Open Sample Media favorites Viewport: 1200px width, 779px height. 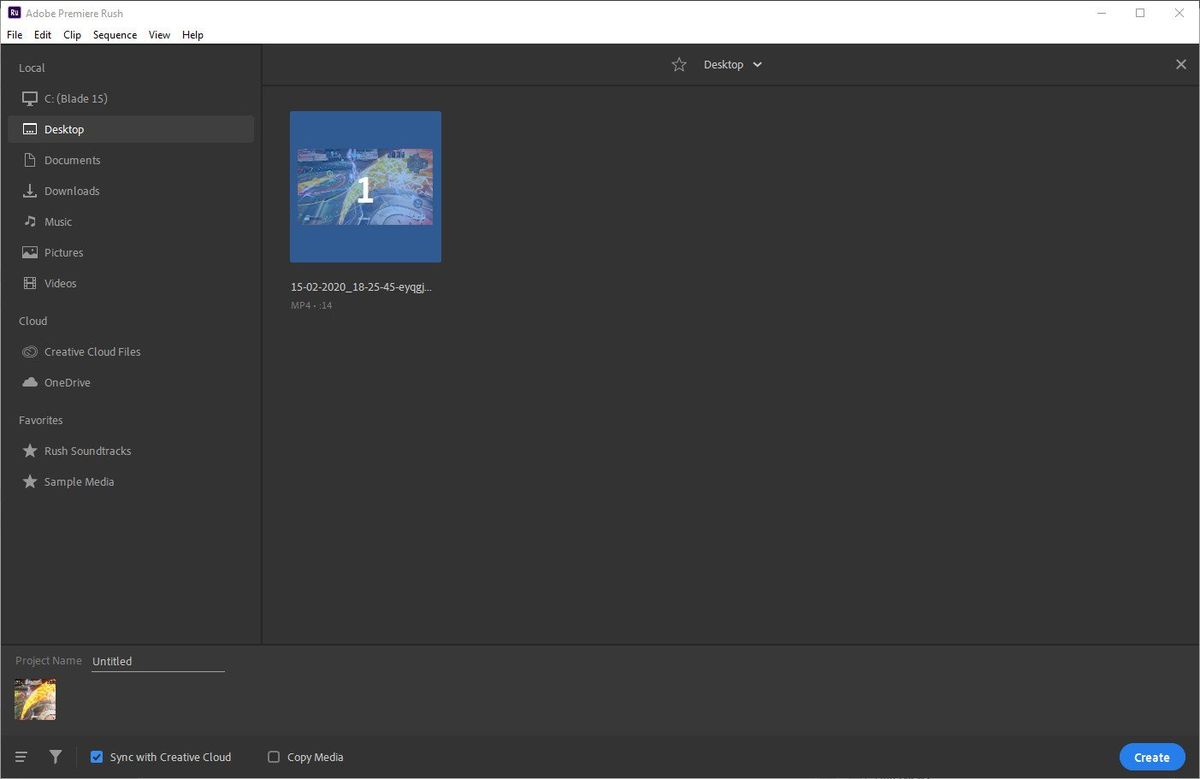click(x=79, y=481)
